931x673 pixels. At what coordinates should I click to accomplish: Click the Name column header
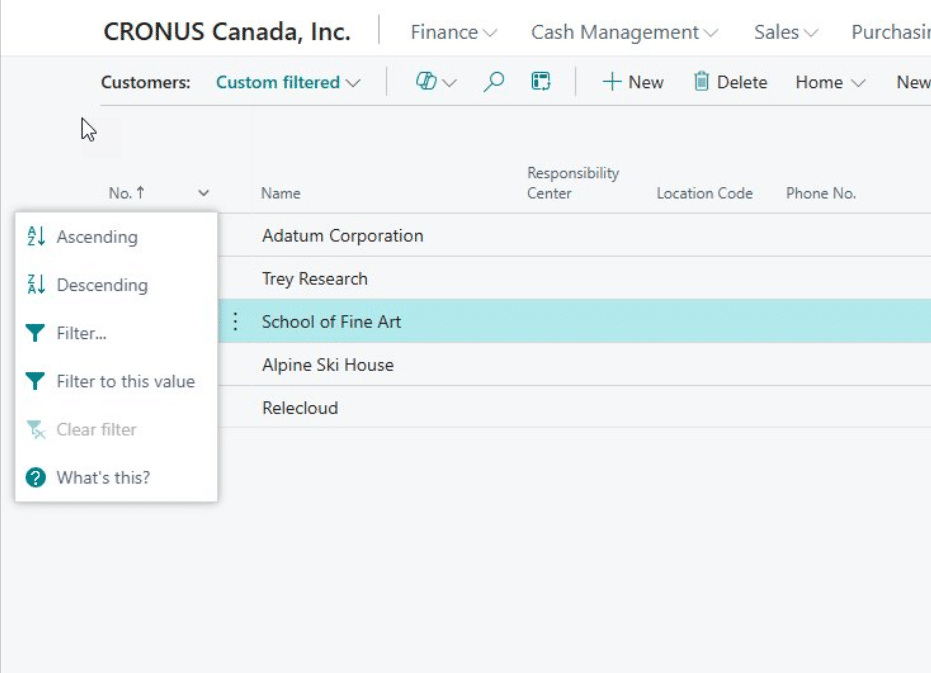(x=281, y=193)
